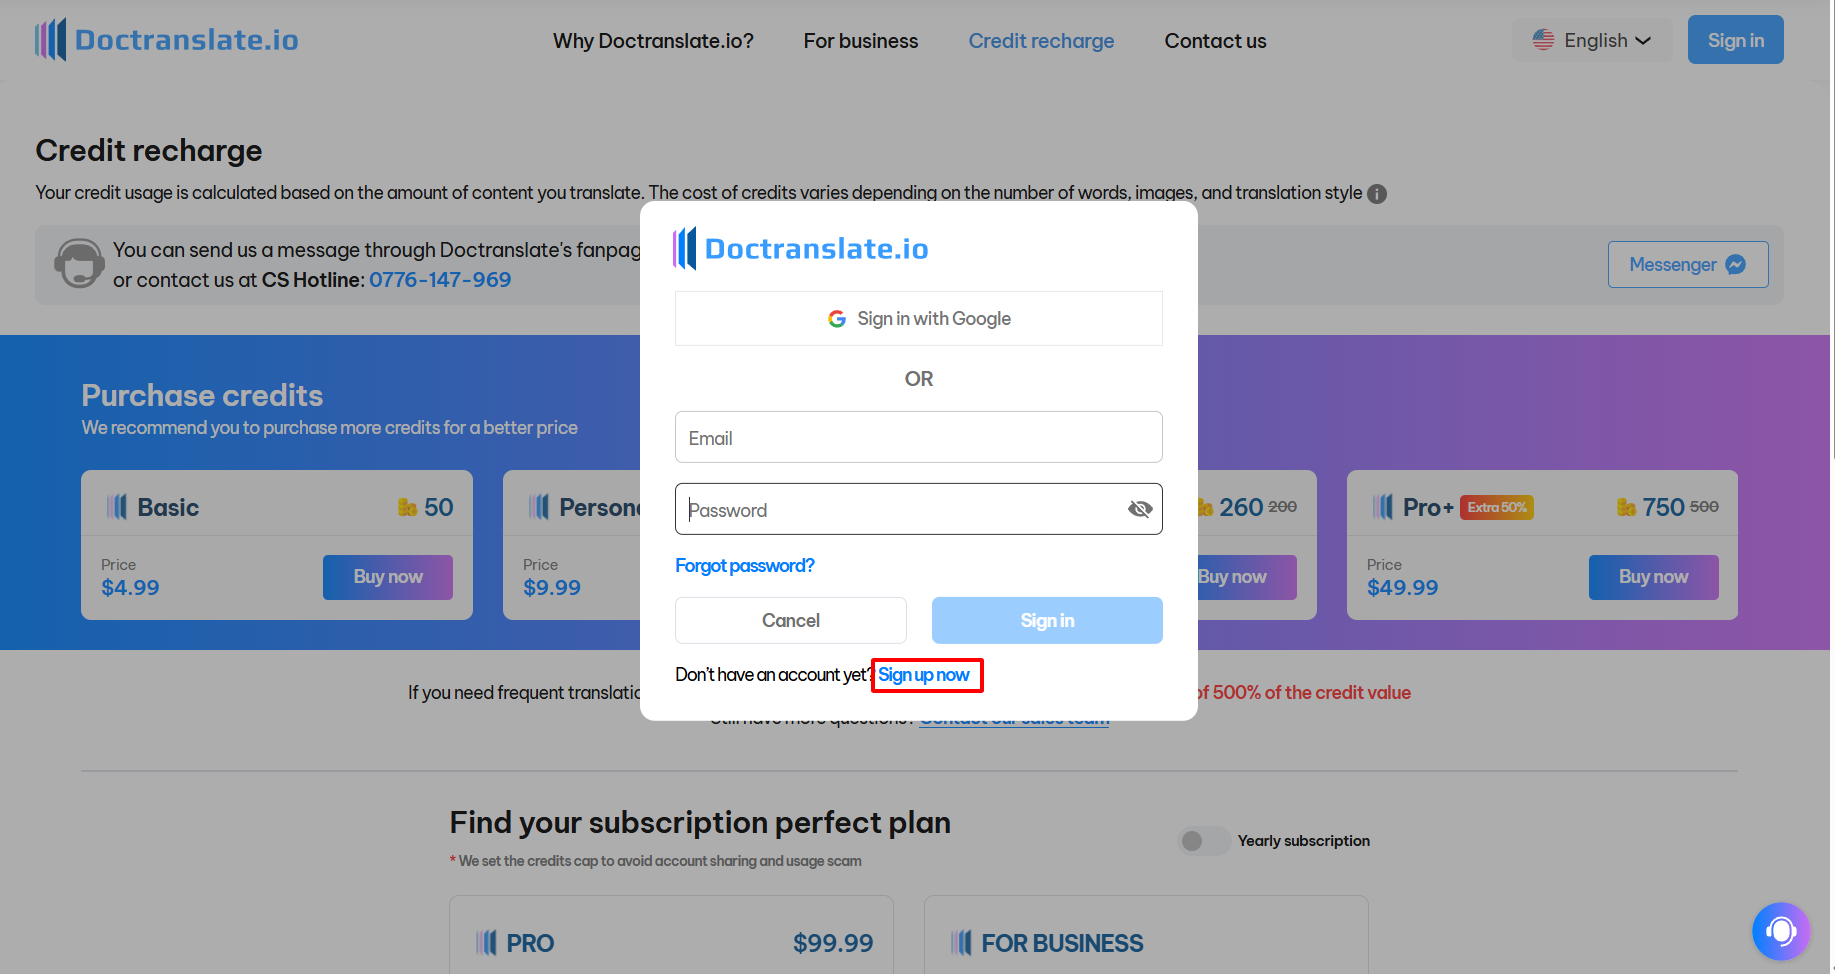Open the floating chat support bubble
The height and width of the screenshot is (974, 1835).
pyautogui.click(x=1780, y=931)
